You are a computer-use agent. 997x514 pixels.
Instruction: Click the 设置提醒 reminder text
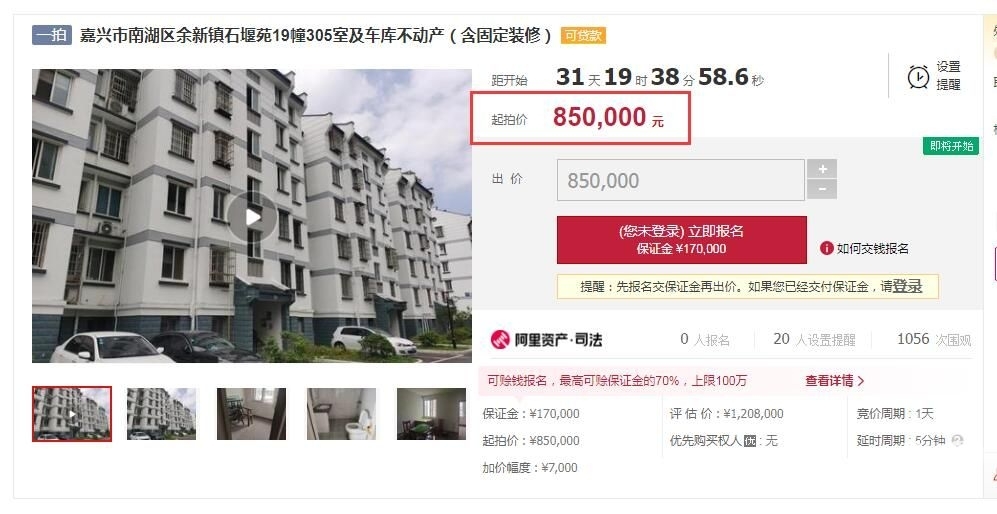pos(948,76)
